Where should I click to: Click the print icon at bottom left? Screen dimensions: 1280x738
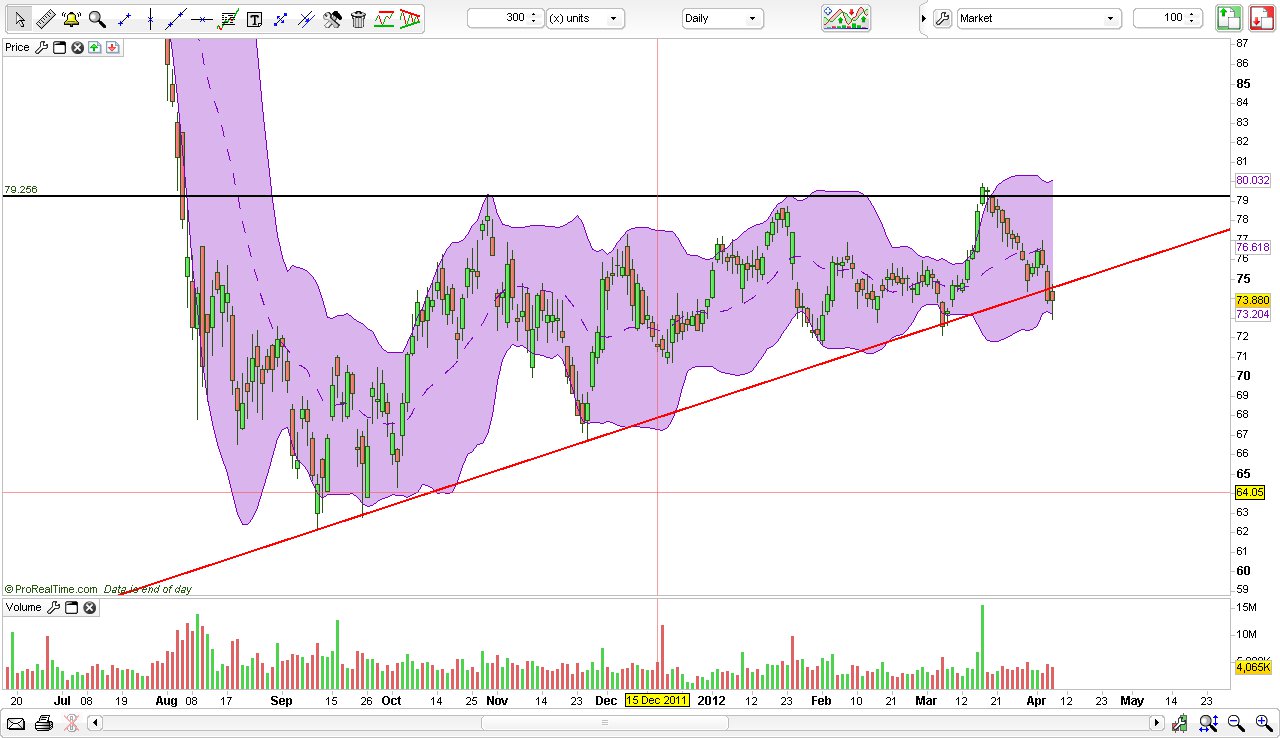point(44,723)
